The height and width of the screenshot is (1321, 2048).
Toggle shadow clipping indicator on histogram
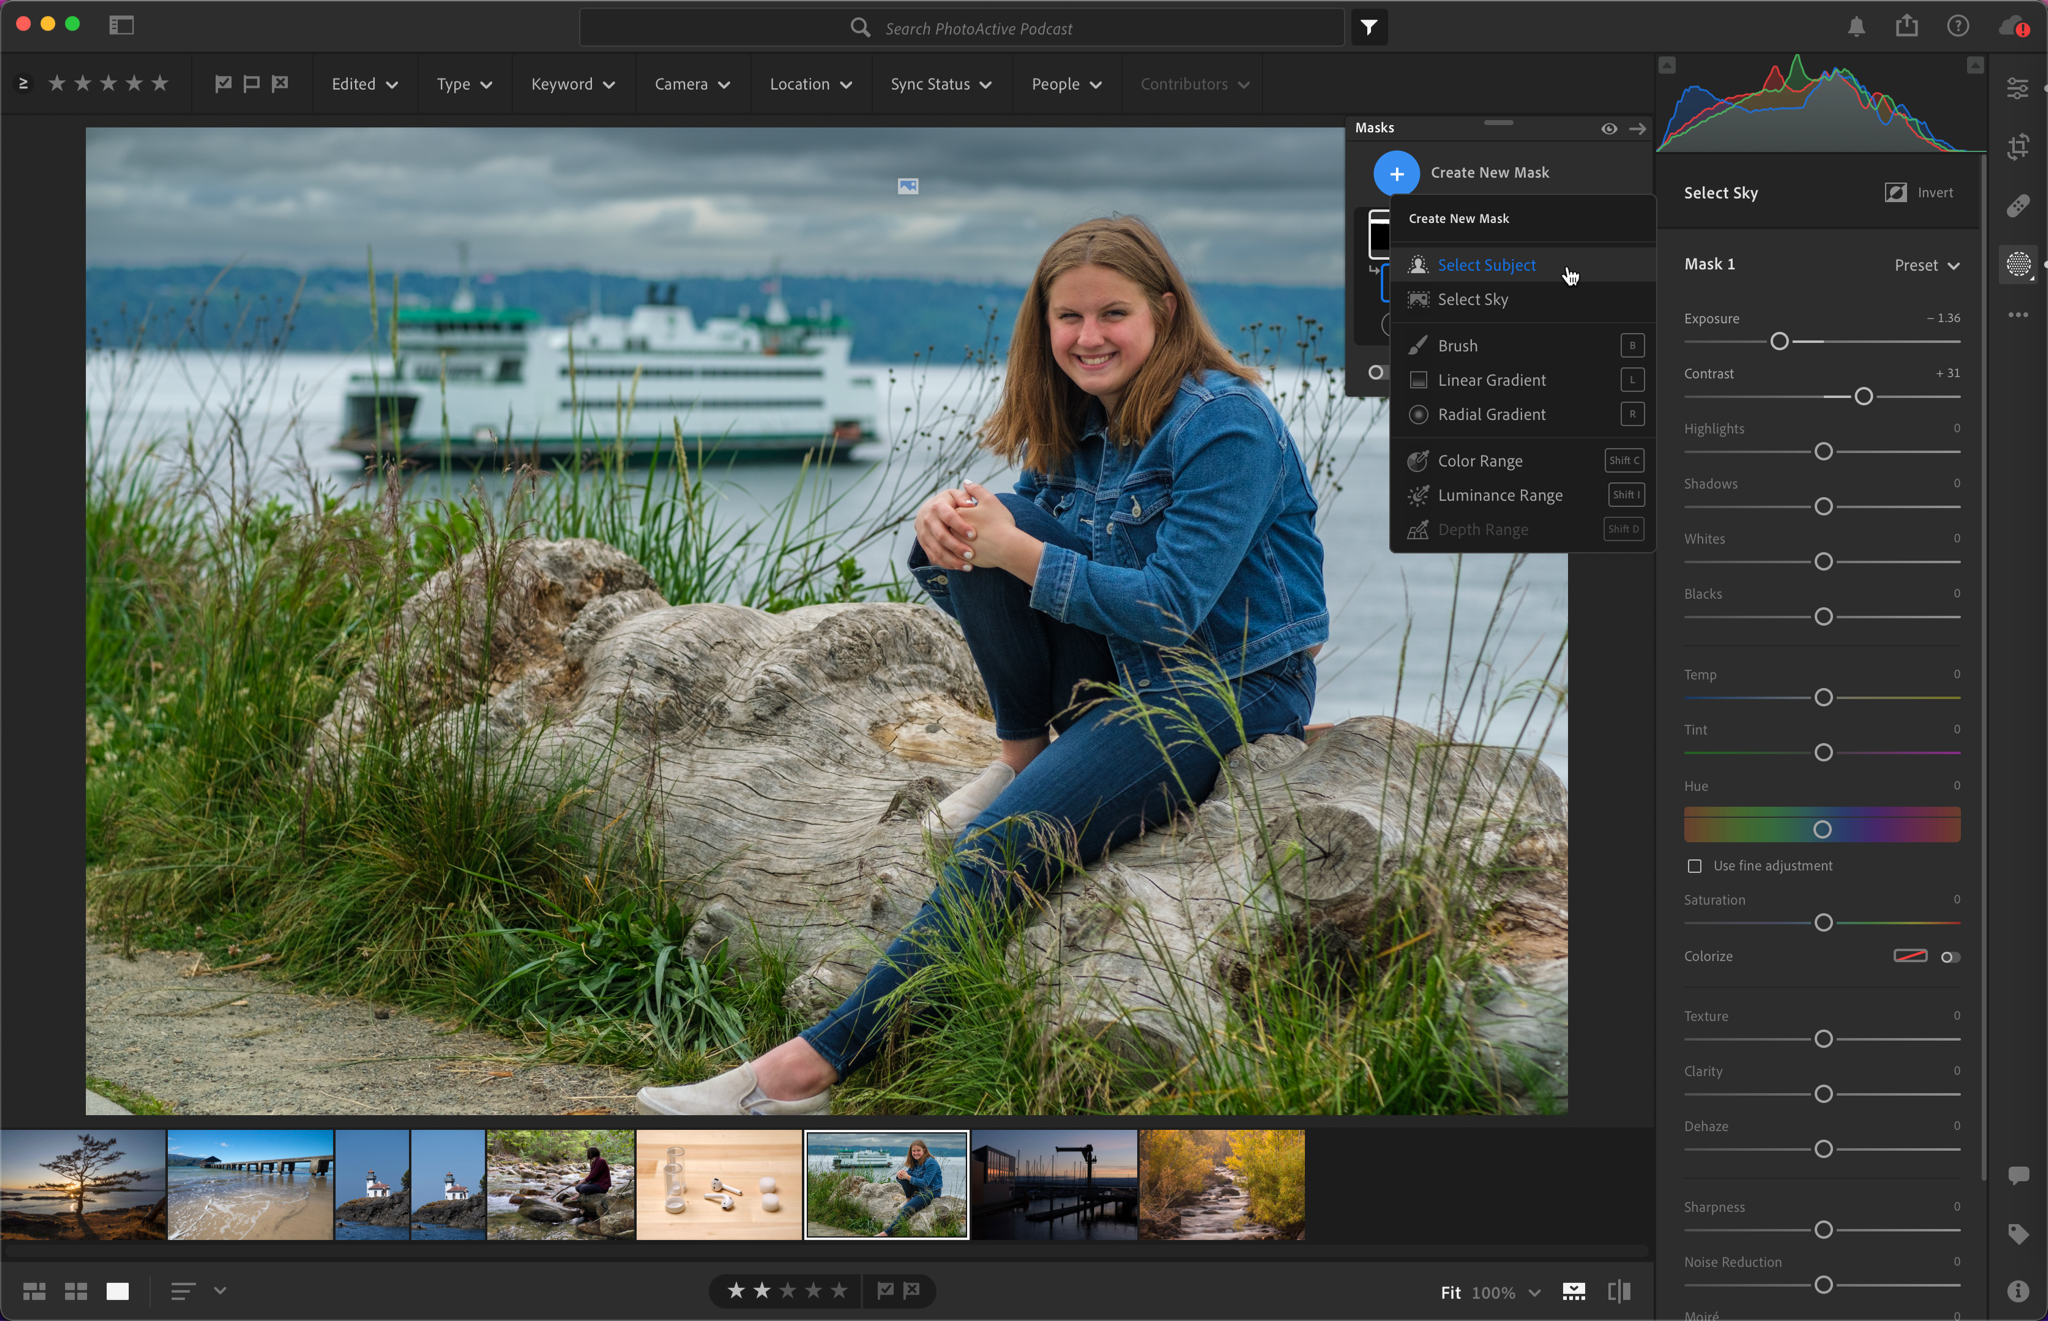pyautogui.click(x=1667, y=65)
